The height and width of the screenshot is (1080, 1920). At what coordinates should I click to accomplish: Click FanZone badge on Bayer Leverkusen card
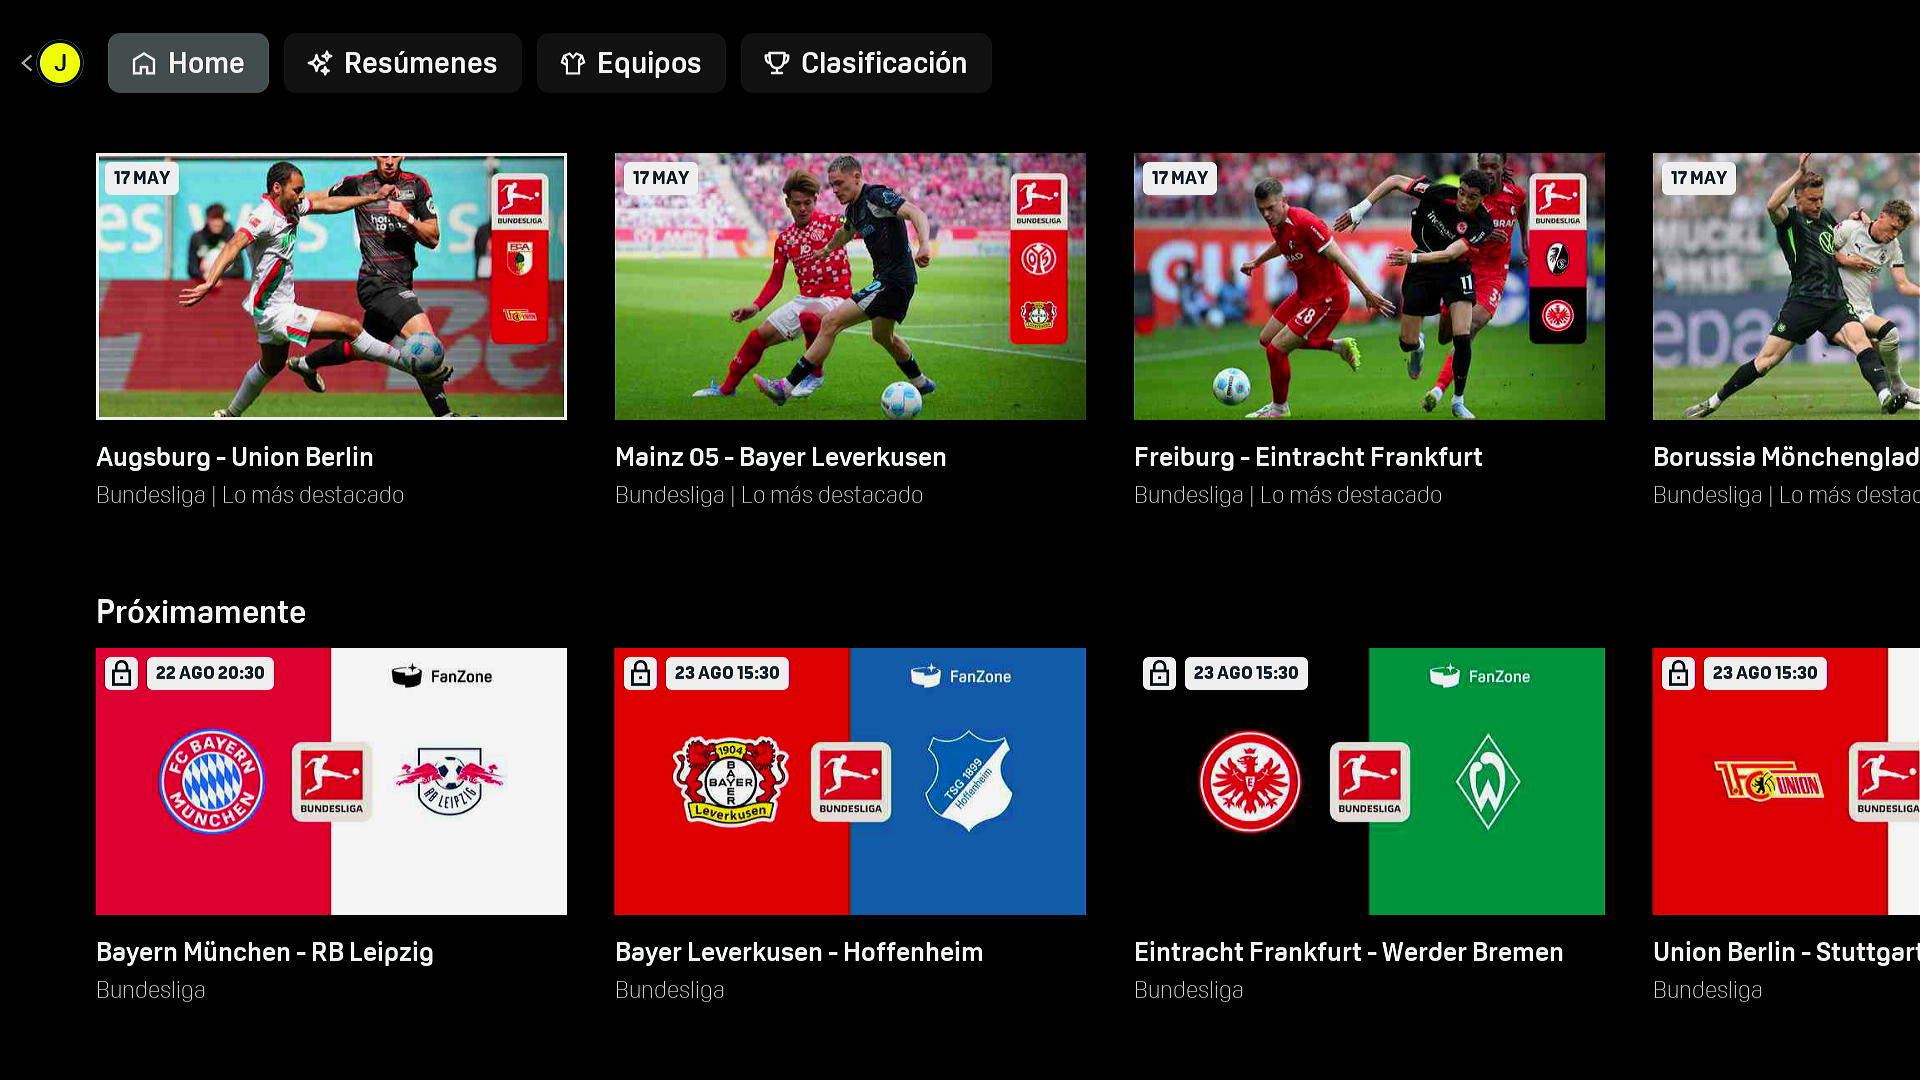961,676
